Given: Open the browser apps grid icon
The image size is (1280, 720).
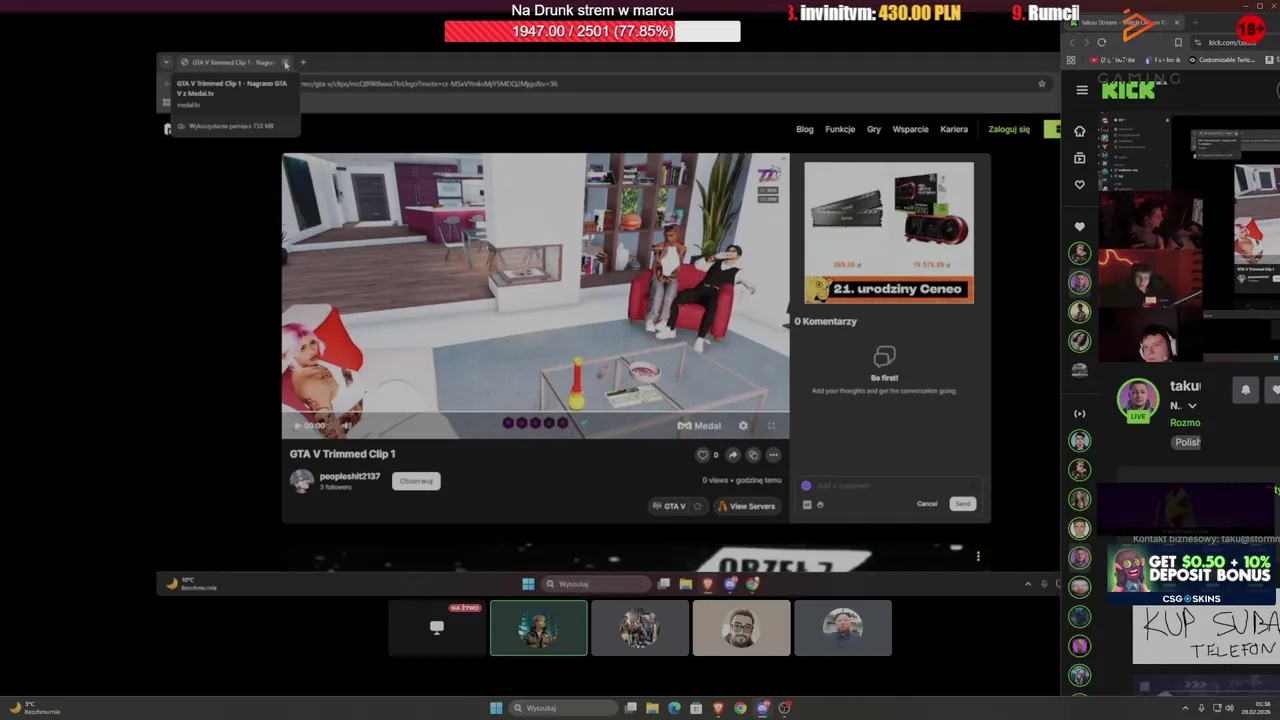Looking at the screenshot, I should click(x=1071, y=60).
